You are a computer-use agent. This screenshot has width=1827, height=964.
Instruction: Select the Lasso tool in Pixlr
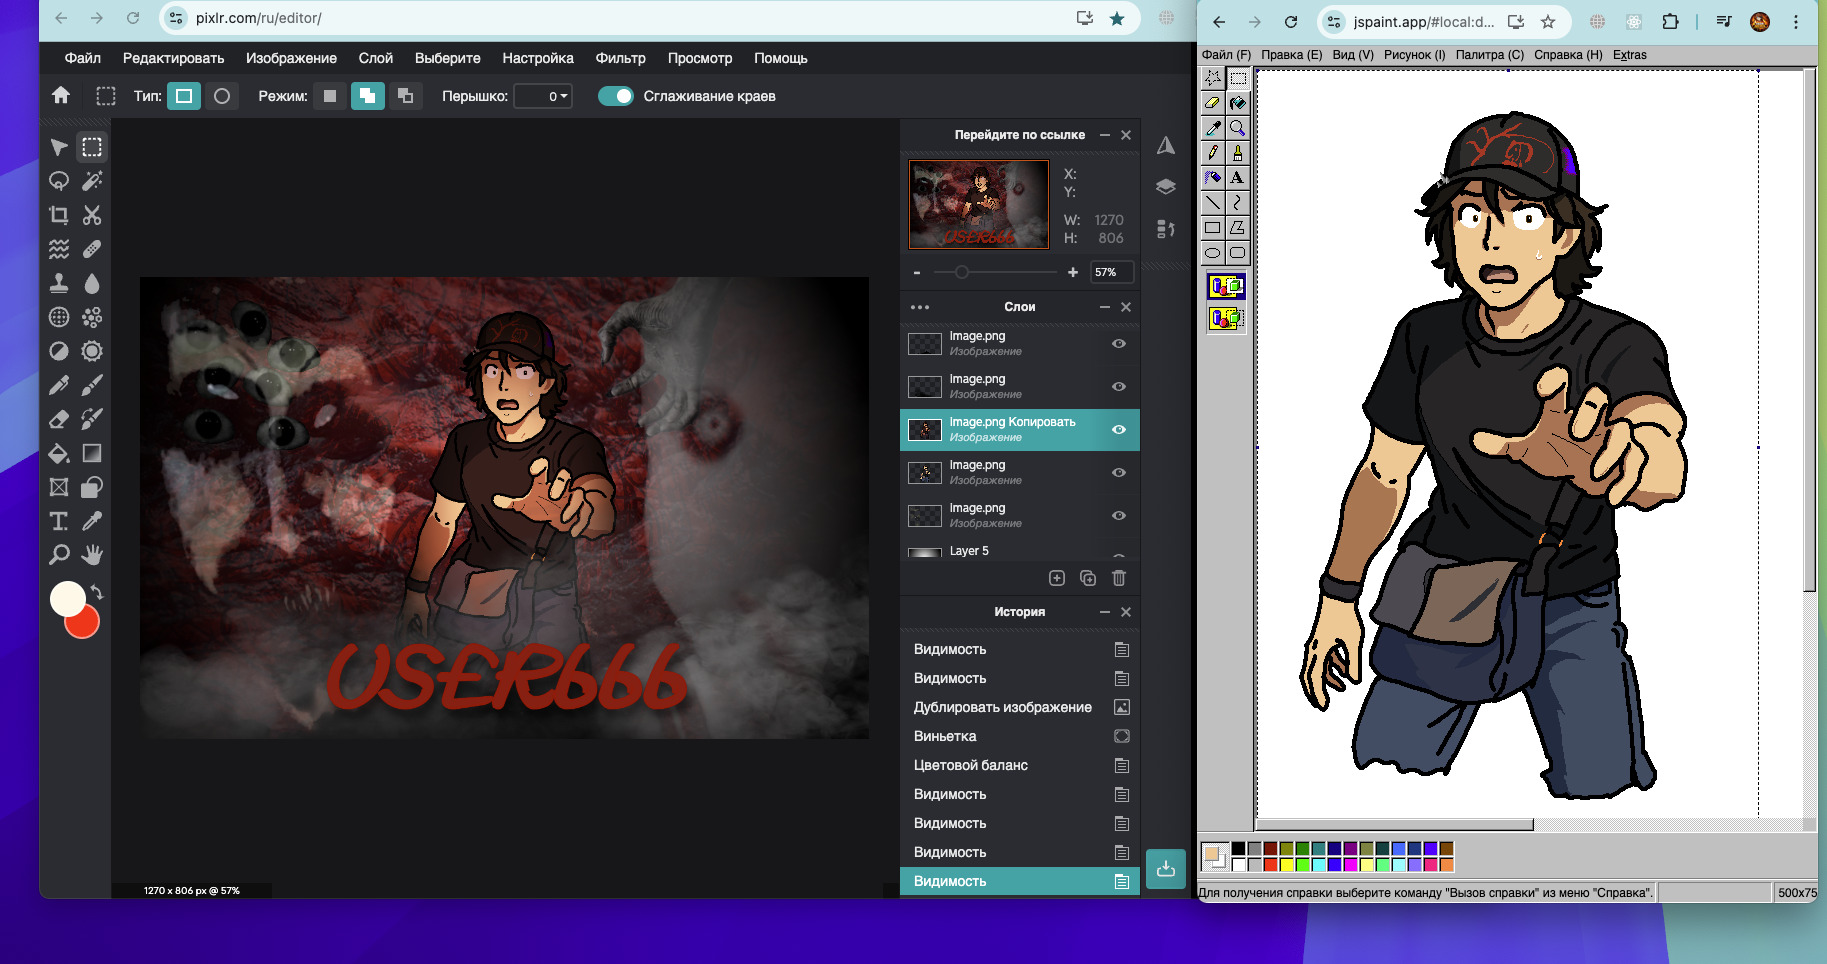tap(59, 181)
